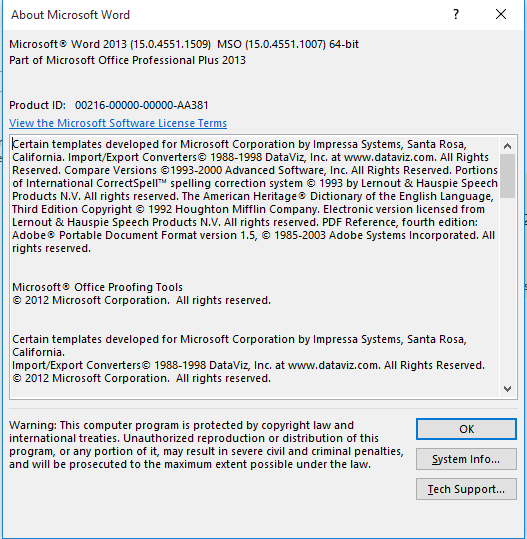This screenshot has width=527, height=539.
Task: Click 'Microsoft® Office Proofing Tools' line
Action: (x=98, y=287)
